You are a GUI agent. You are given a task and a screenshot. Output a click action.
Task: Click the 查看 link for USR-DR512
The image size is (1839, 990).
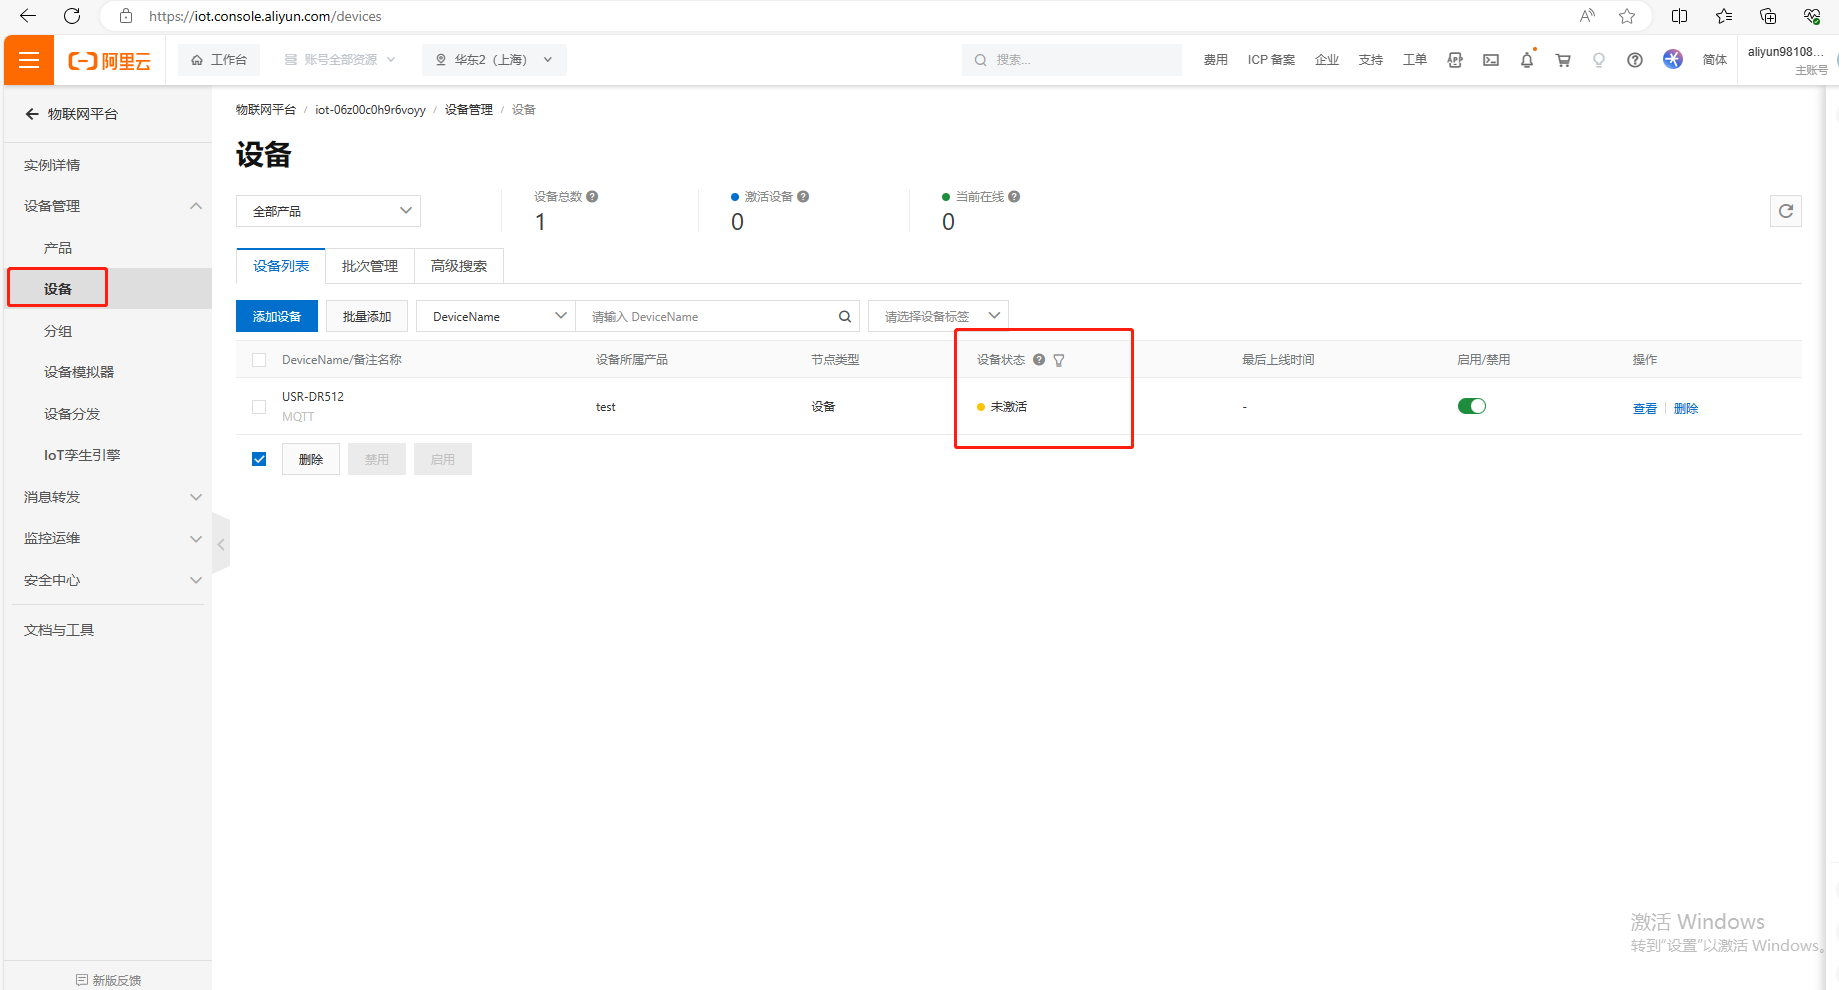[1644, 408]
